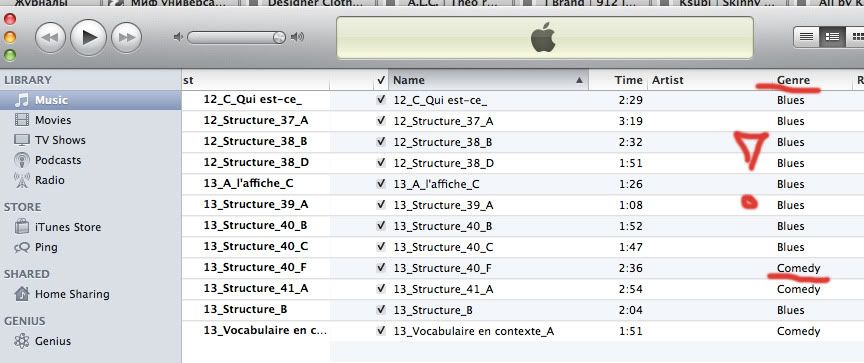This screenshot has height=363, width=864.
Task: Uncheck 12_Structure_38_D track
Action: pyautogui.click(x=380, y=163)
